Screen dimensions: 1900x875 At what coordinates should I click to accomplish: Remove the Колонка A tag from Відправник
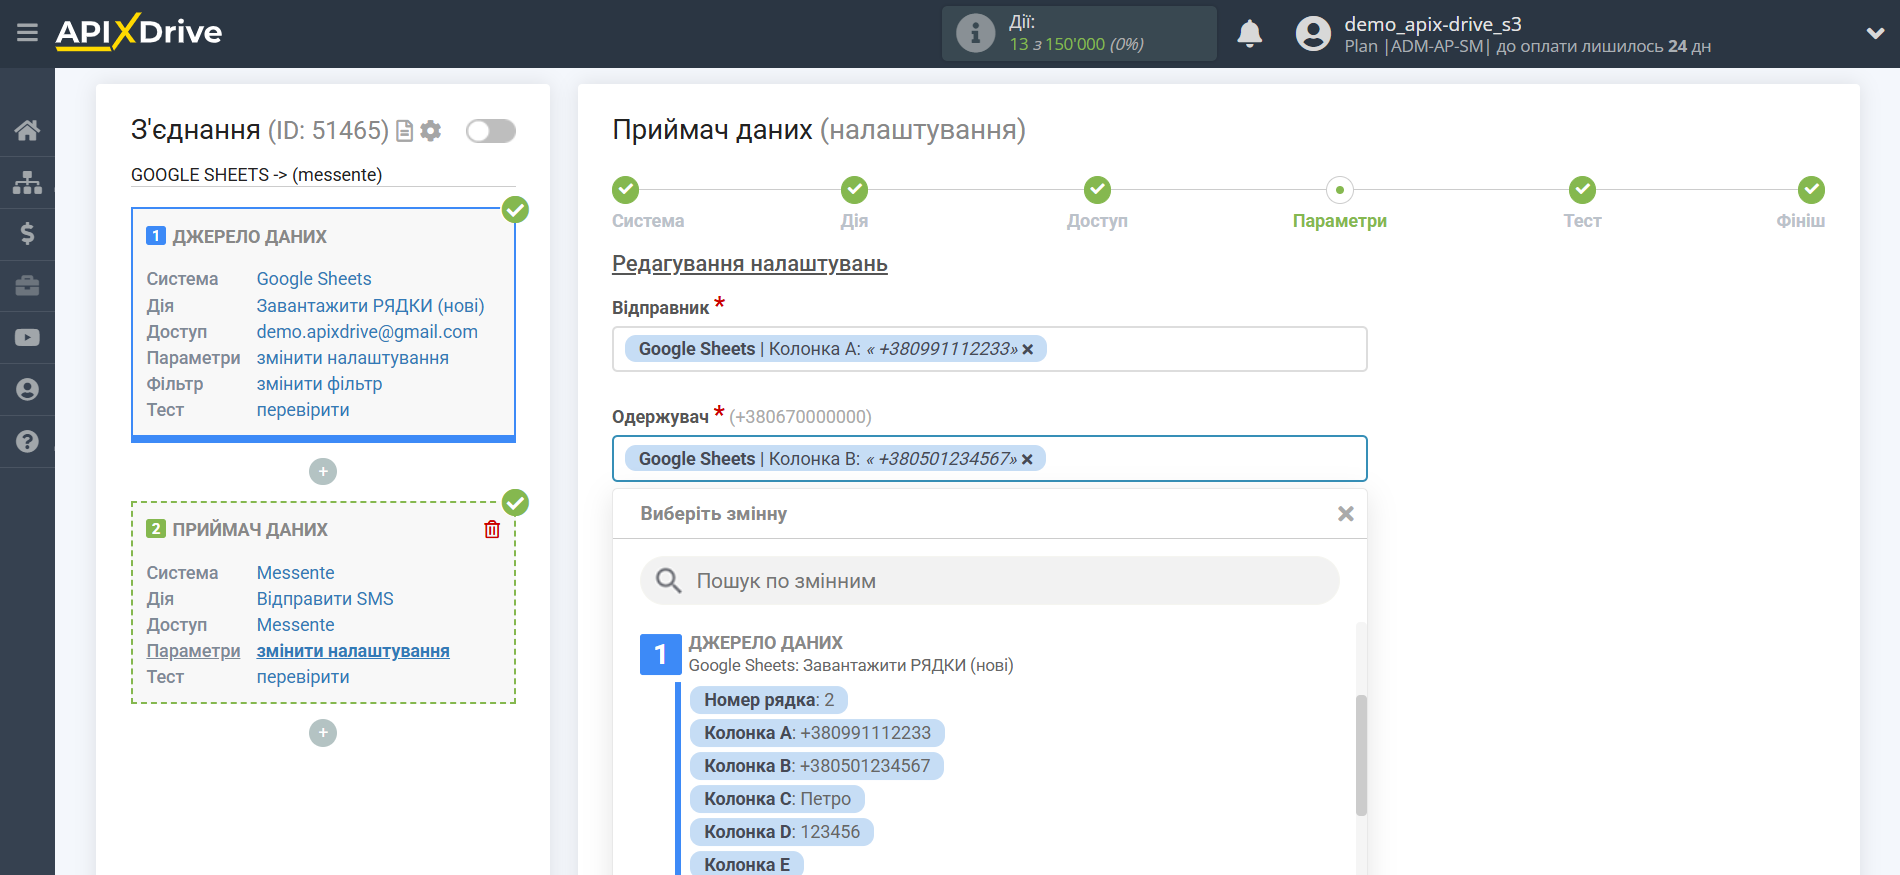coord(1027,349)
